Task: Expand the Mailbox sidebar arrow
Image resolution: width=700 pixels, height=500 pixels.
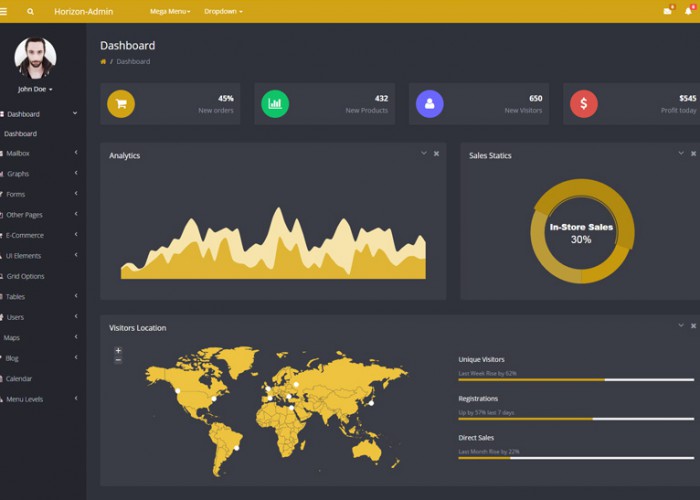Action: coord(76,153)
